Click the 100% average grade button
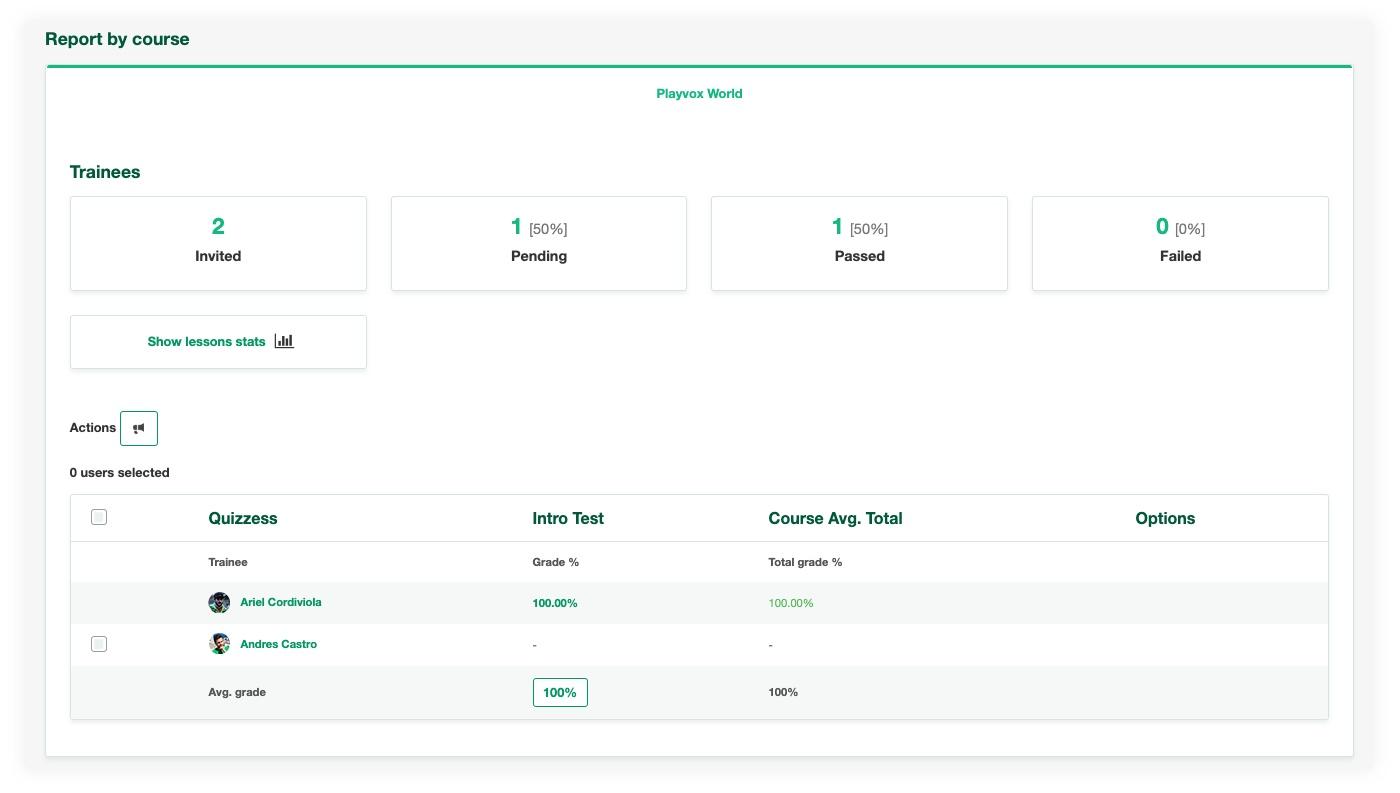This screenshot has height=793, width=1400. coord(560,692)
